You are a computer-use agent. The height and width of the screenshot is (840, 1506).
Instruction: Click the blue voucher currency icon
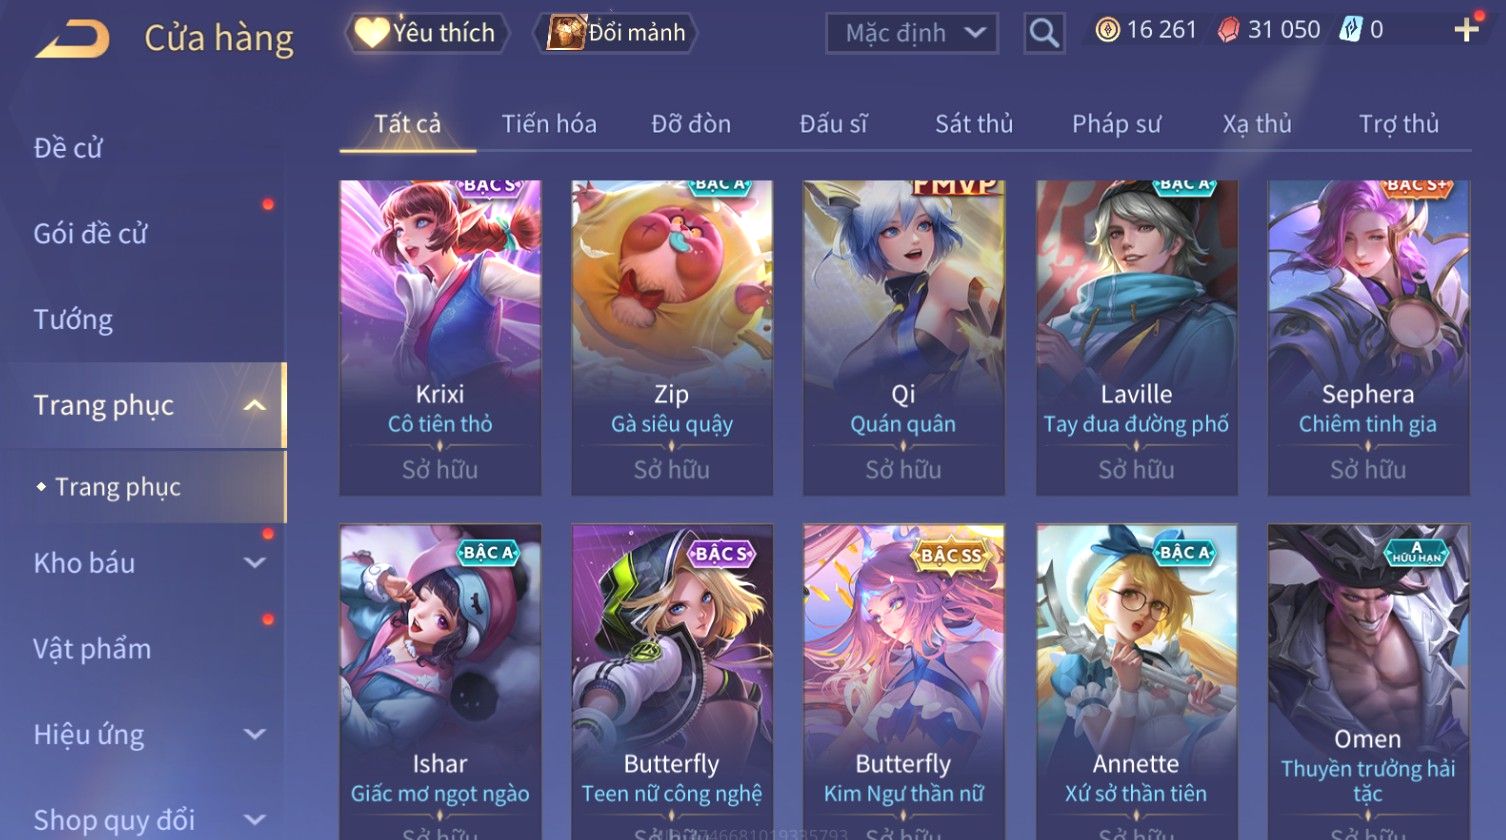click(x=1350, y=30)
